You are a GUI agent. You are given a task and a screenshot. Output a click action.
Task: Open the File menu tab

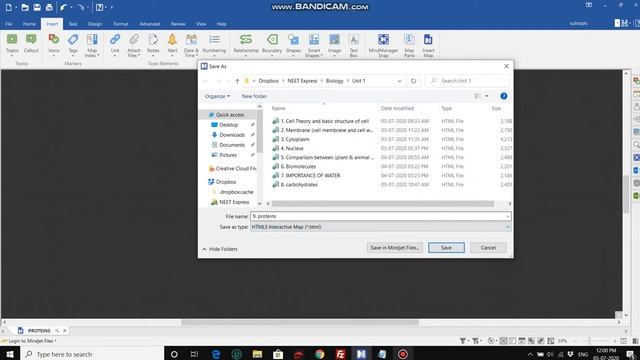point(9,24)
